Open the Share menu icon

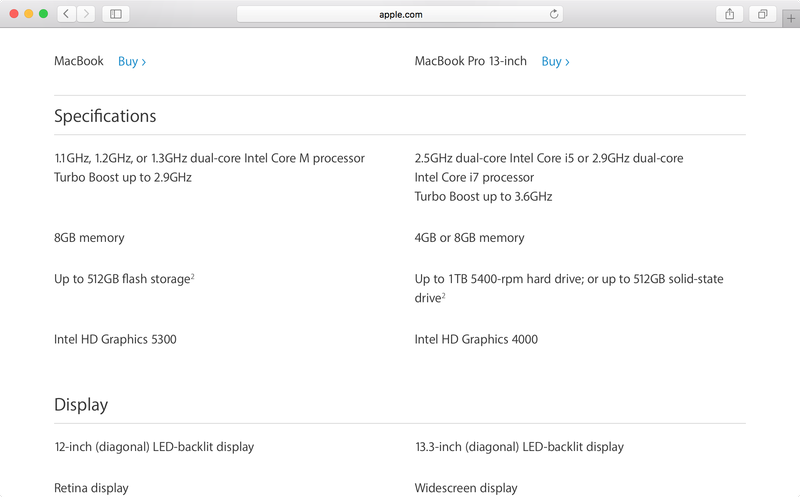(730, 14)
